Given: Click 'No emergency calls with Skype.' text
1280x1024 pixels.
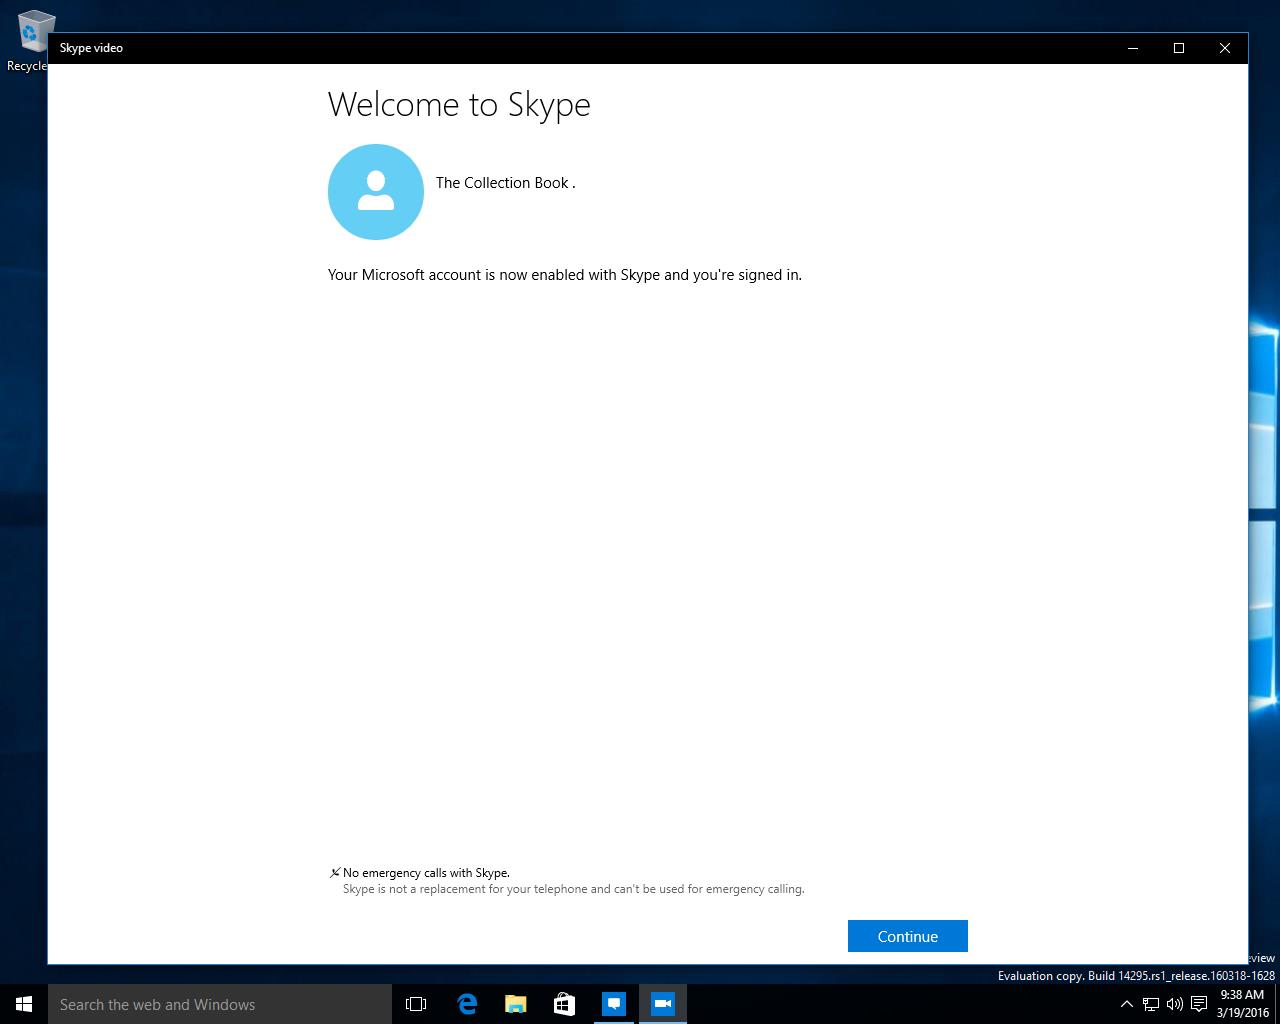Looking at the screenshot, I should (426, 873).
